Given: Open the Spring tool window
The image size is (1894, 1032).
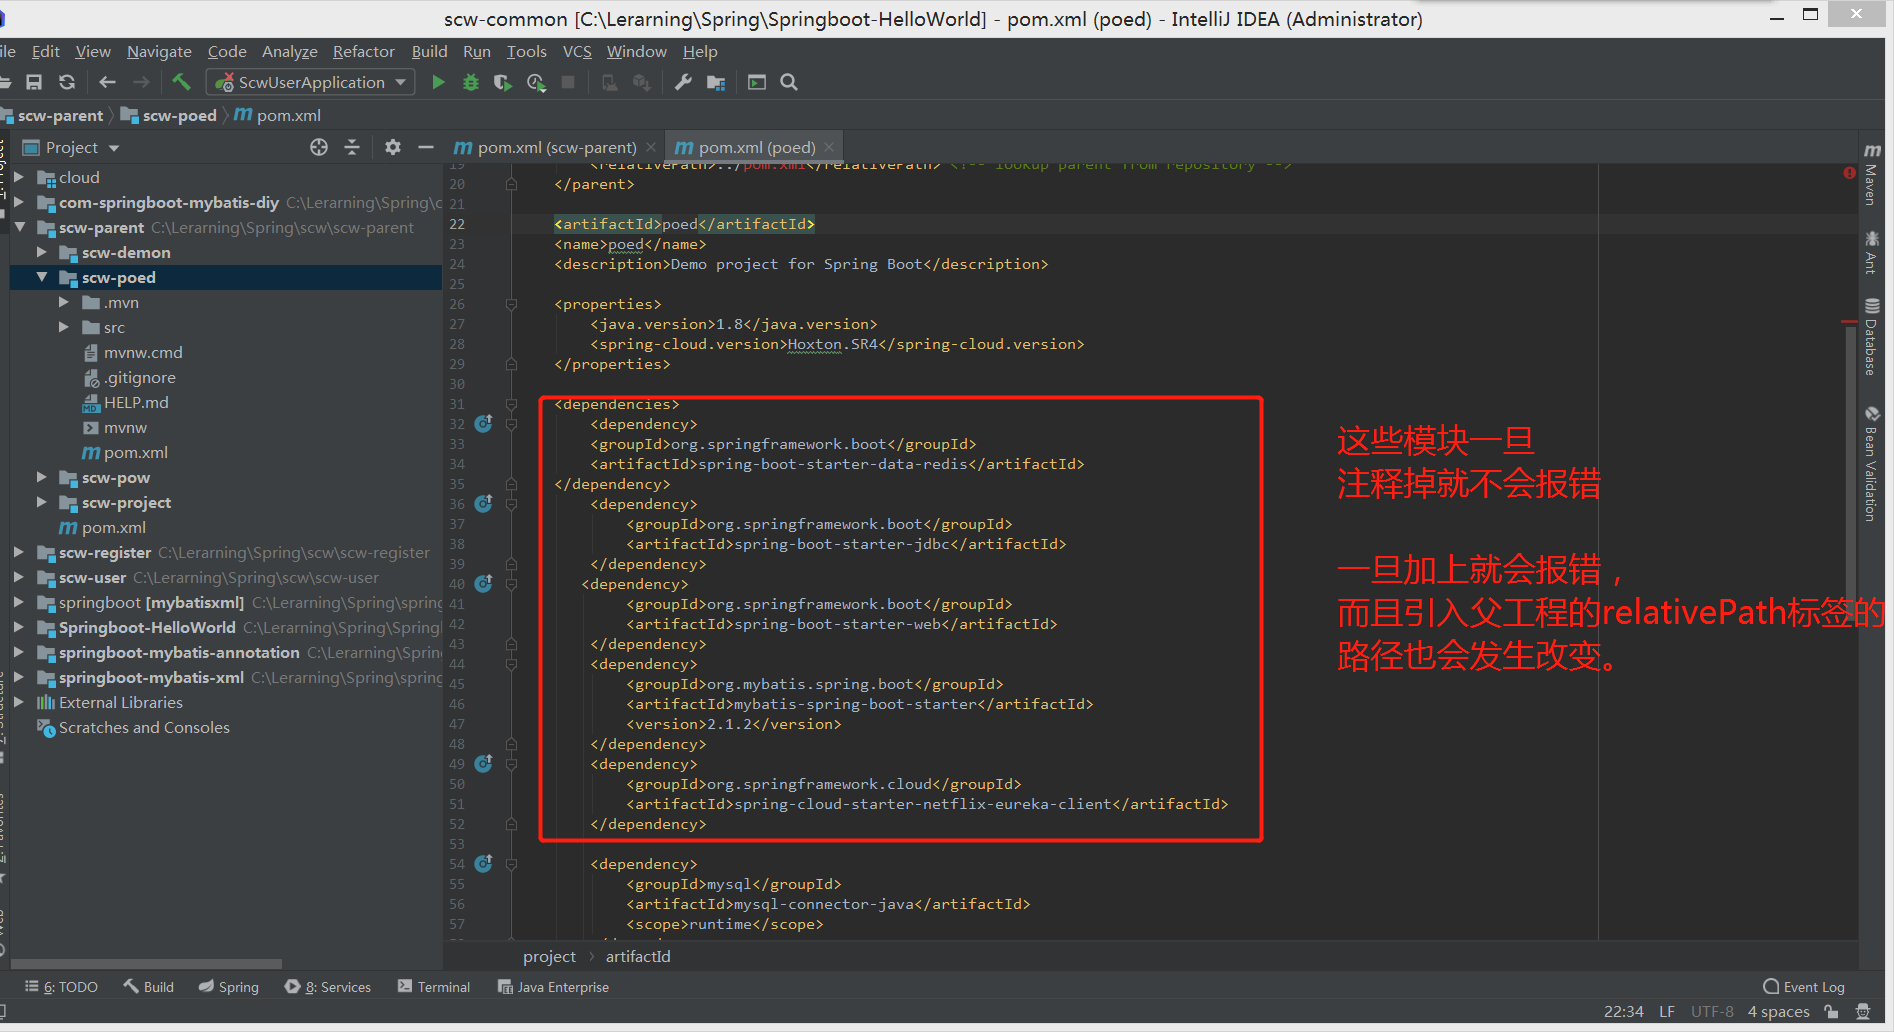Looking at the screenshot, I should pos(228,987).
